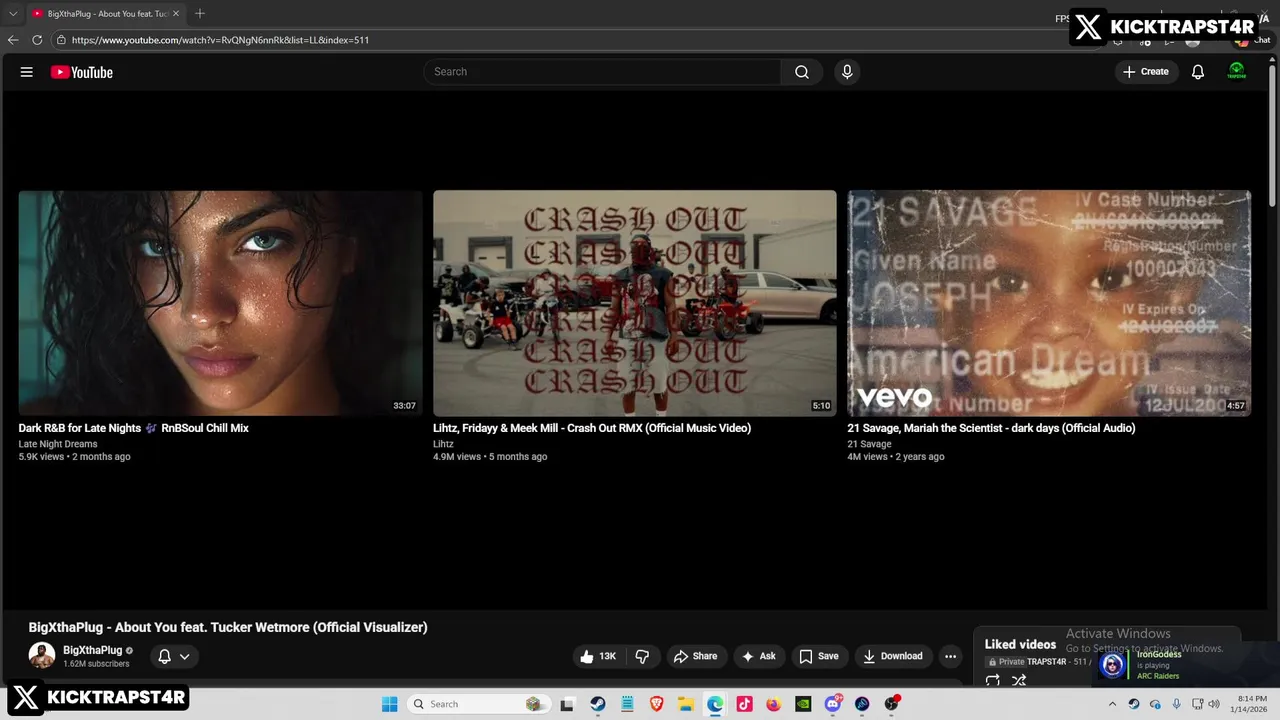Screen dimensions: 1280x720
Task: Open the BigXthaPlug channel name link
Action: click(92, 650)
